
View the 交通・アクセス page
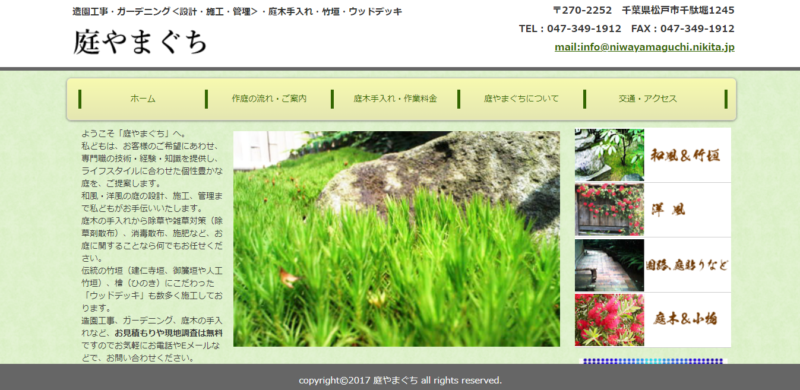[x=647, y=99]
